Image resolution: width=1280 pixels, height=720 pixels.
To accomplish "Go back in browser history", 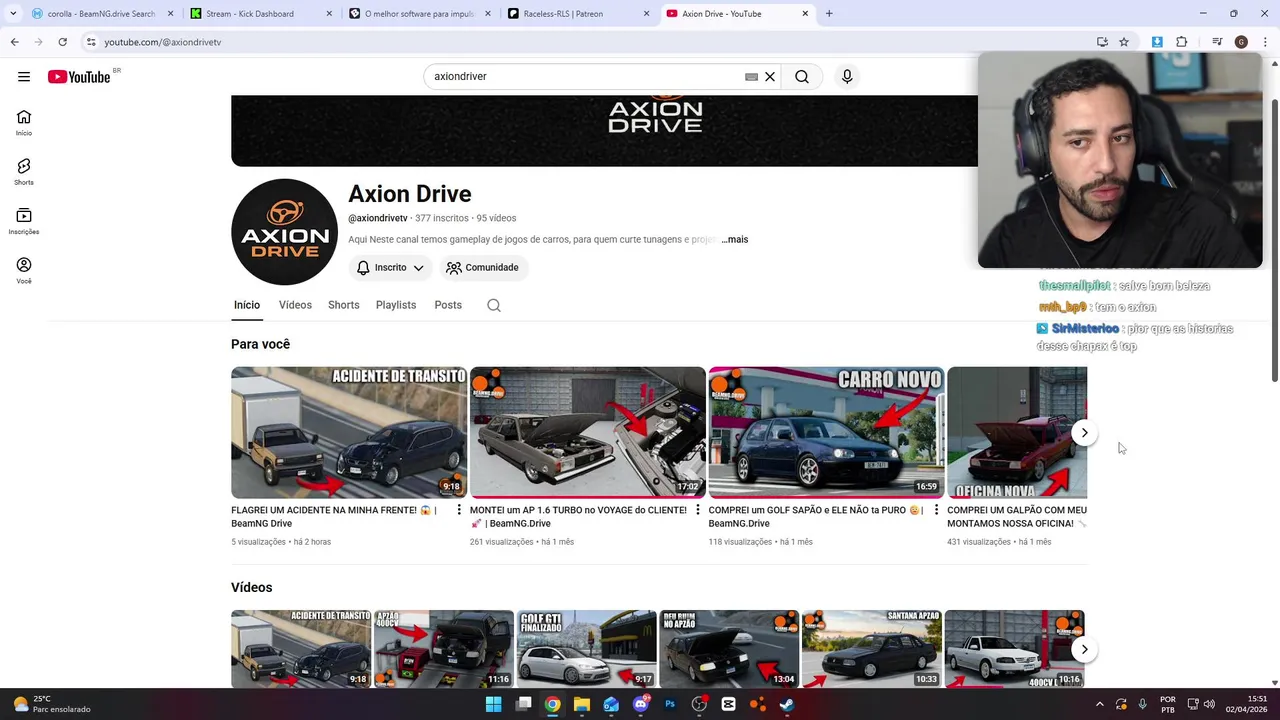I will coord(14,42).
